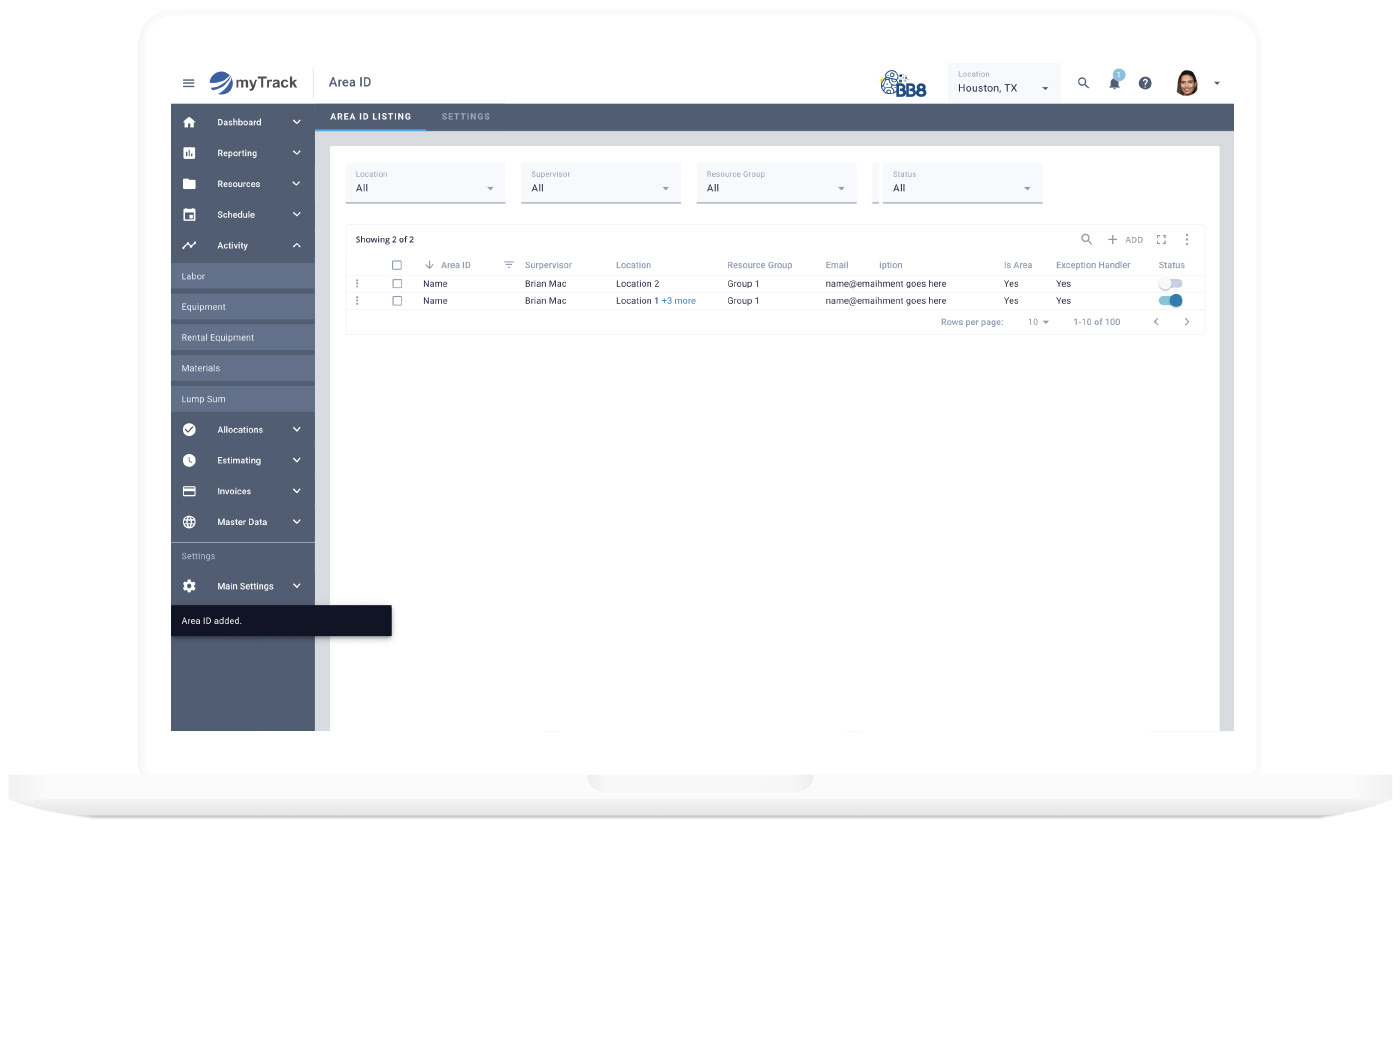Image resolution: width=1400 pixels, height=1050 pixels.
Task: Open the Labor submenu item
Action: click(243, 276)
